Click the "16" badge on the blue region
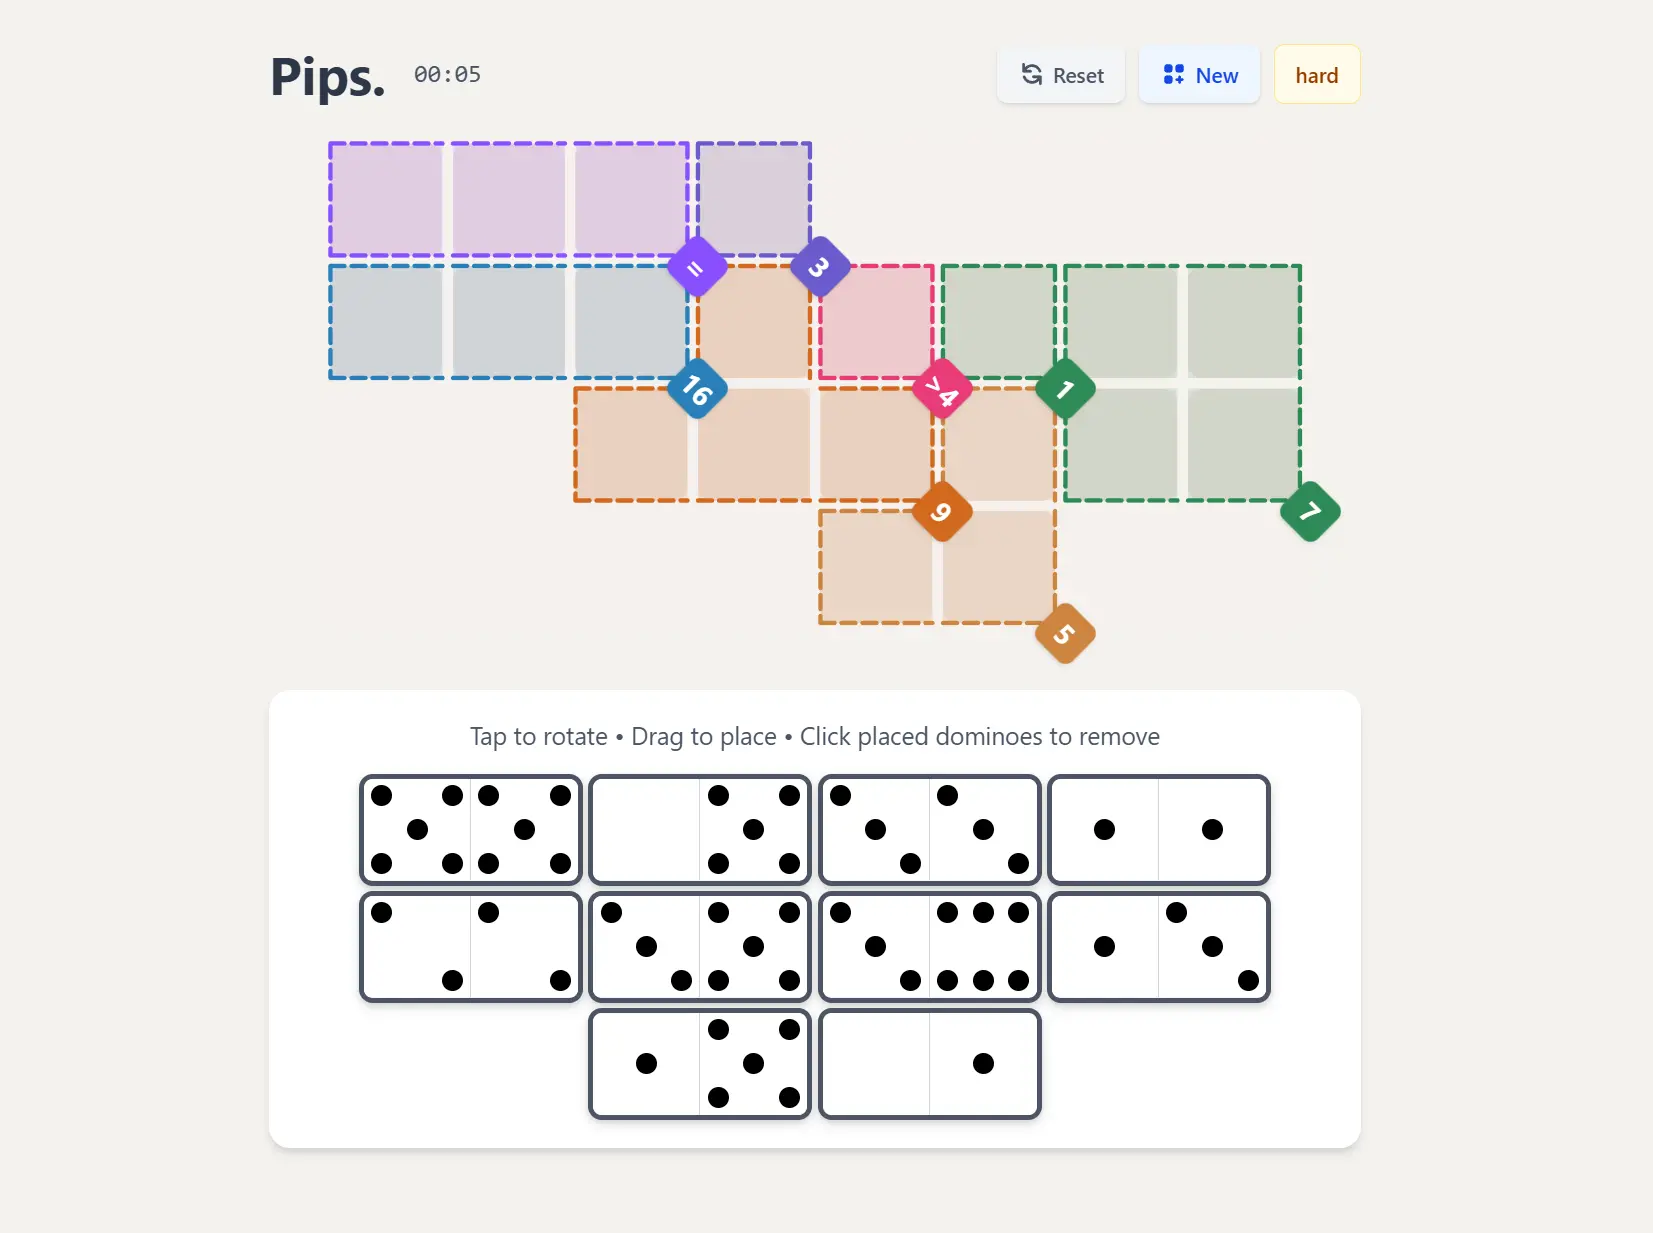Image resolution: width=1653 pixels, height=1233 pixels. 695,390
